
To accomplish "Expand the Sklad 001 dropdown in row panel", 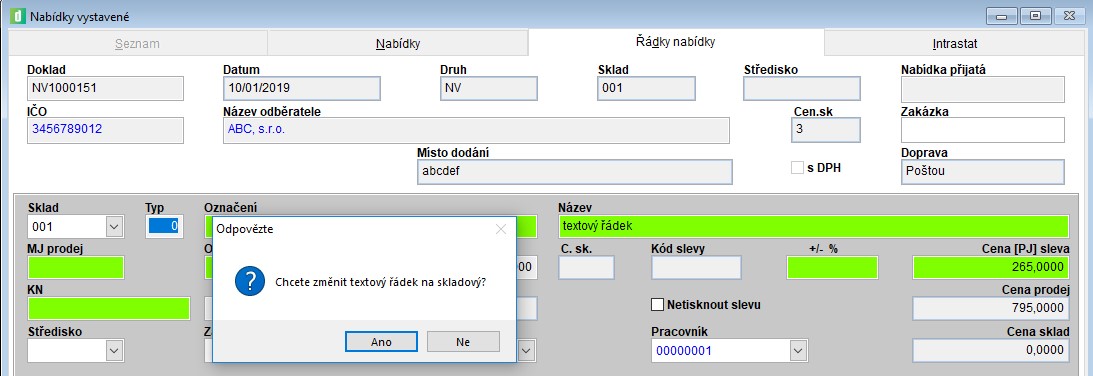I will (114, 227).
